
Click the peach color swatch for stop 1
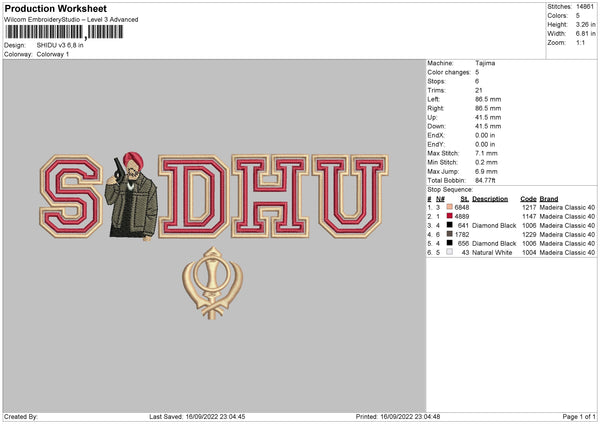click(450, 207)
